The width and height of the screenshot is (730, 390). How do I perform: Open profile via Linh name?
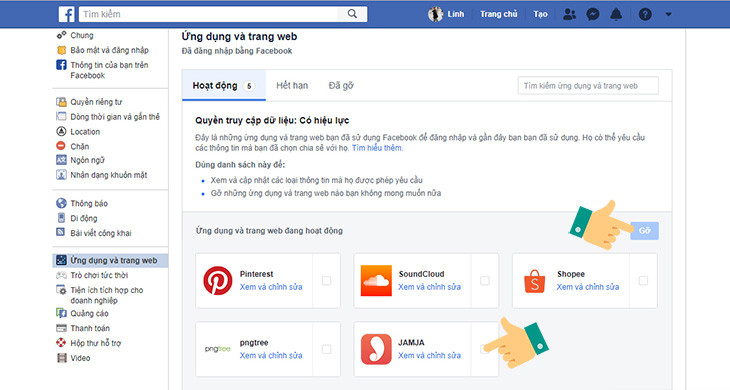[x=456, y=14]
